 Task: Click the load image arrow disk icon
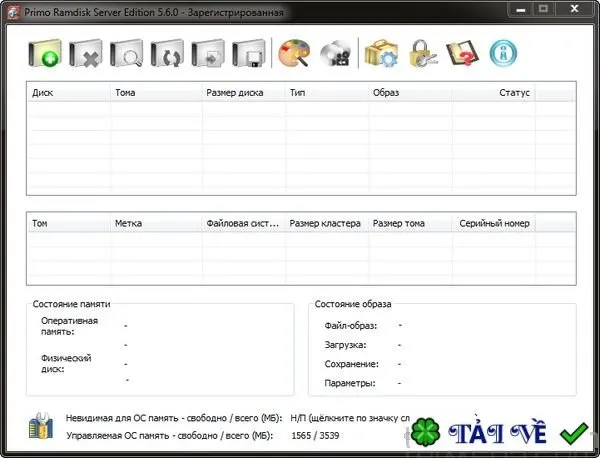pyautogui.click(x=208, y=53)
